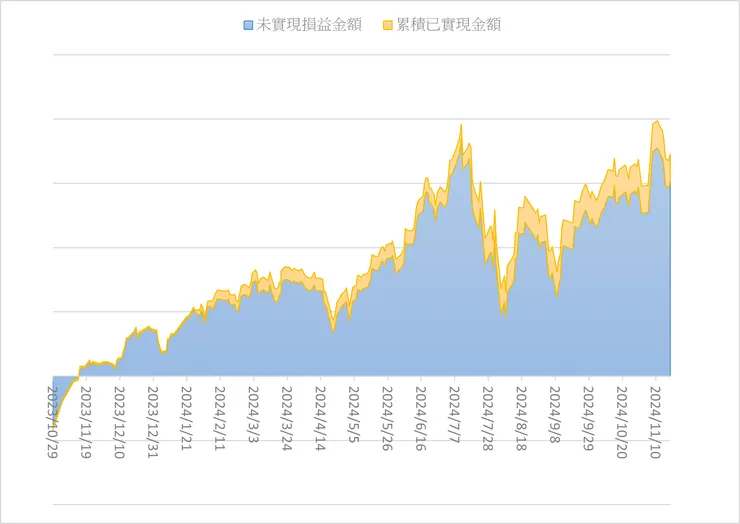This screenshot has height=524, width=740.
Task: Click the 2024/11/10 axis date label
Action: (656, 423)
